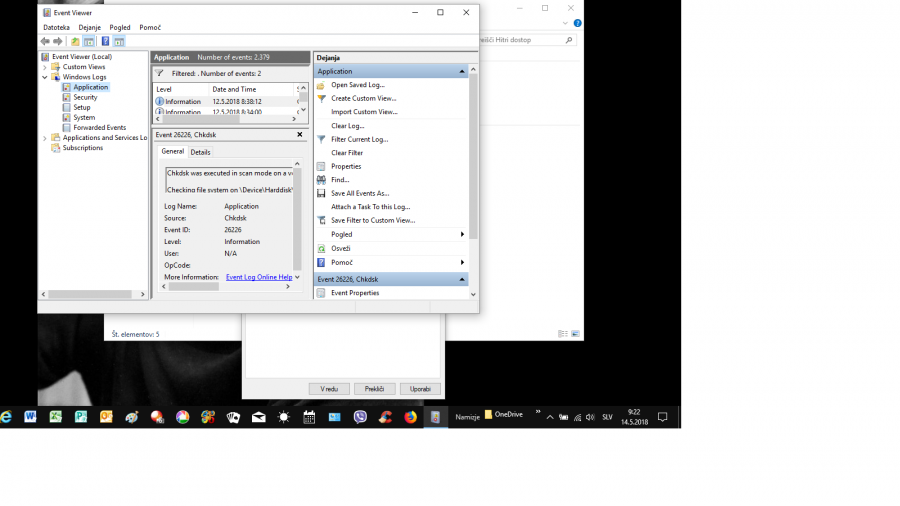This screenshot has height=506, width=900.
Task: Click the Filter Current Log funnel icon
Action: [321, 139]
